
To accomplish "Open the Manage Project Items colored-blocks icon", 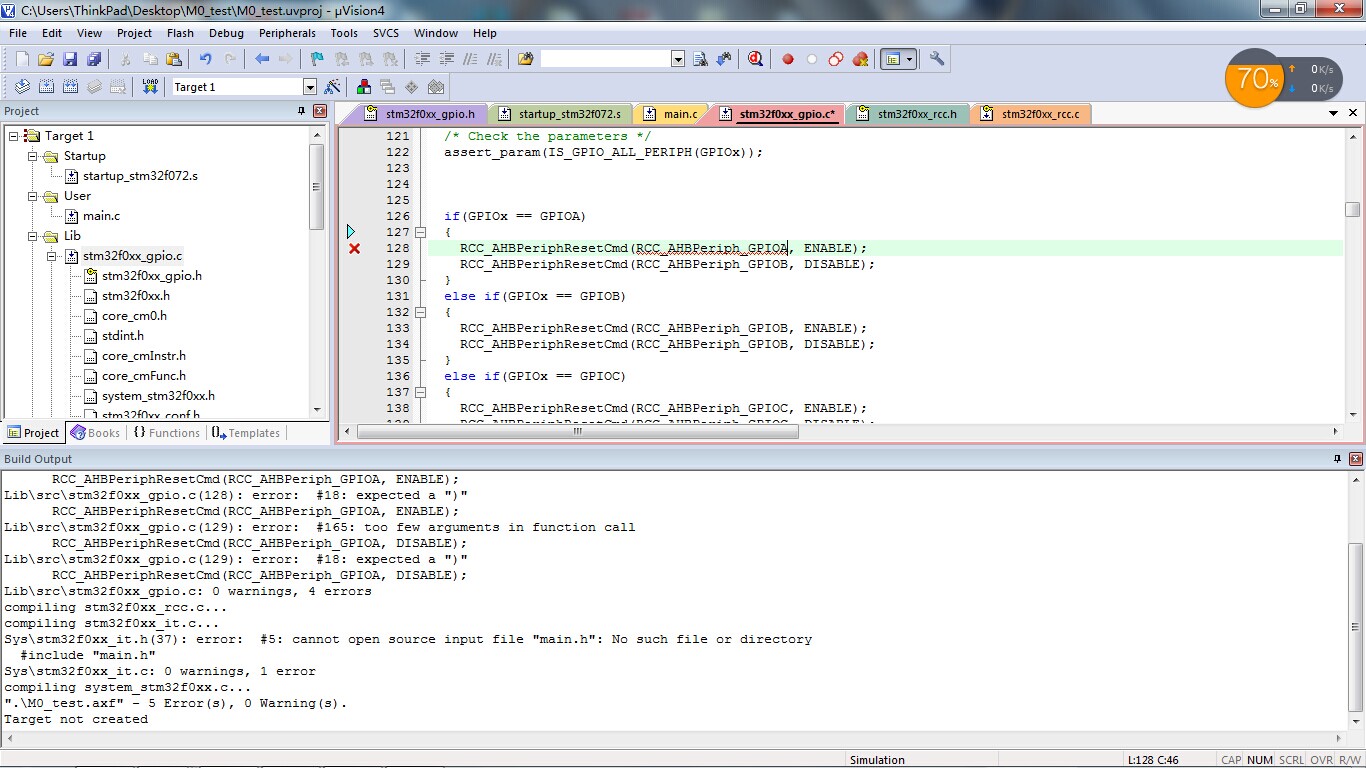I will pyautogui.click(x=364, y=87).
